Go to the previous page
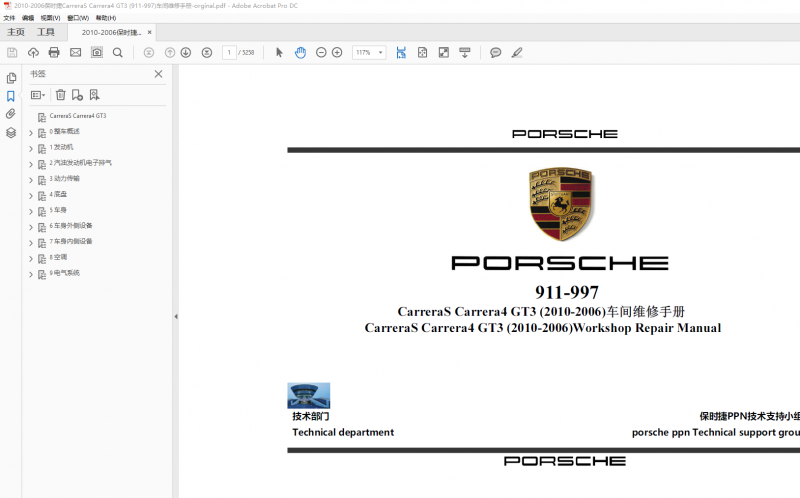The width and height of the screenshot is (800, 498). 170,53
